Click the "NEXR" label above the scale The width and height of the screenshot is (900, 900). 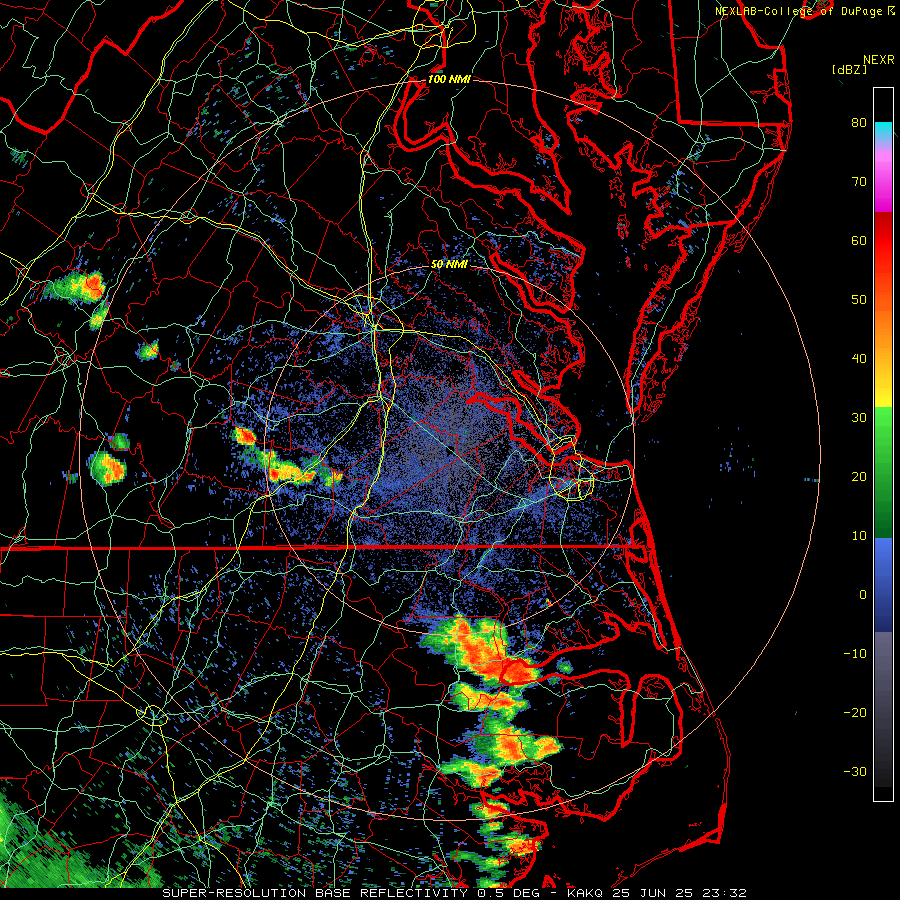pos(879,60)
